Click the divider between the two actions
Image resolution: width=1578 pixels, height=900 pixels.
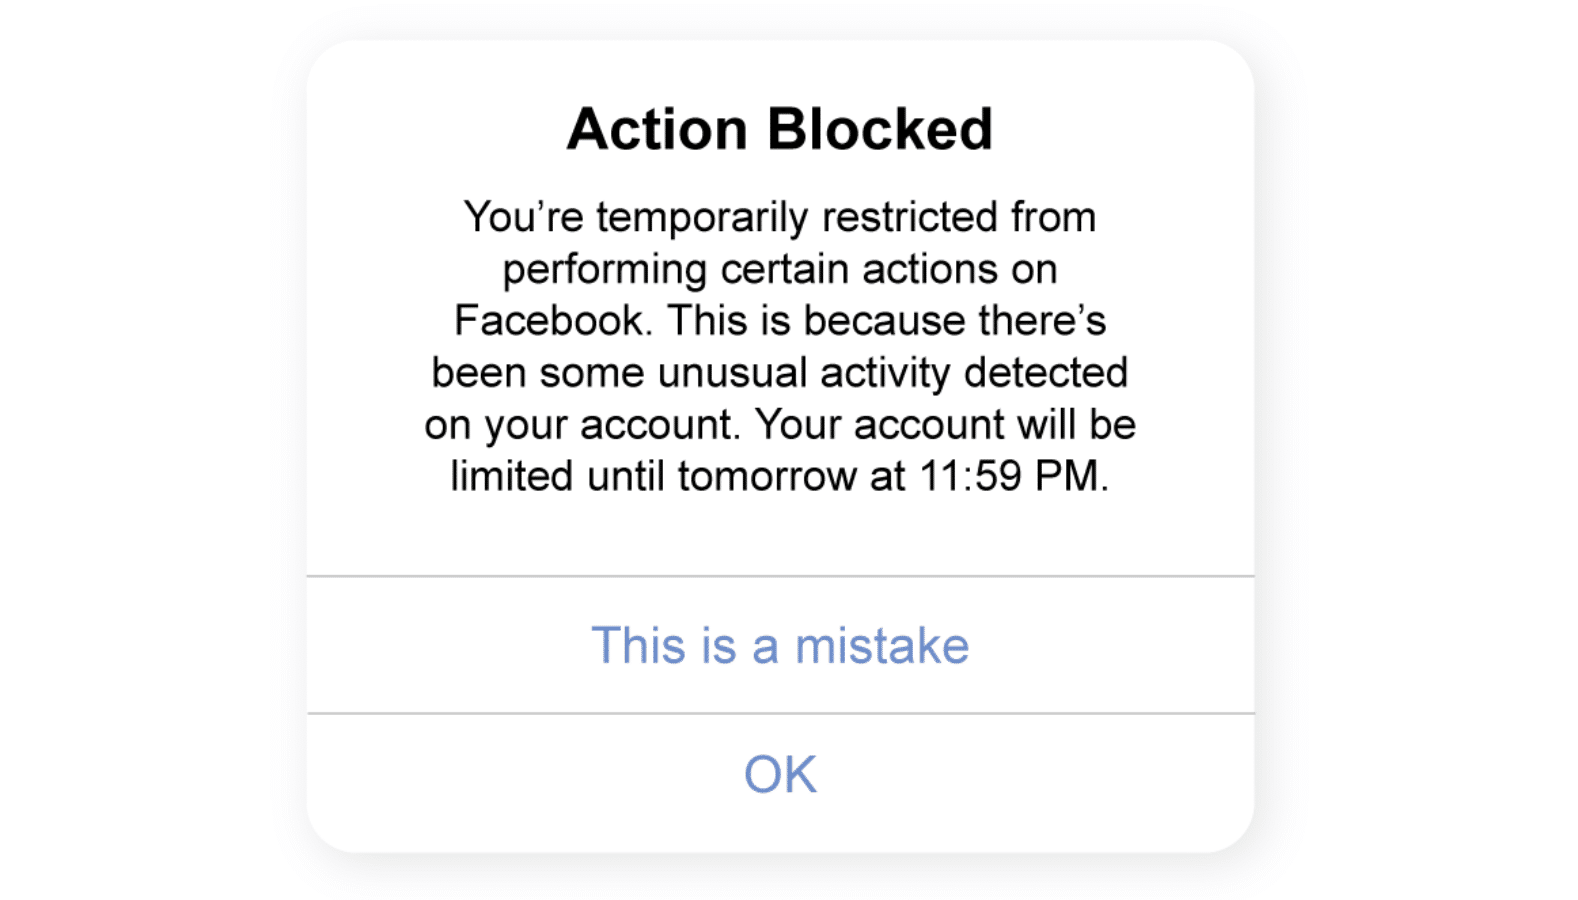[780, 712]
